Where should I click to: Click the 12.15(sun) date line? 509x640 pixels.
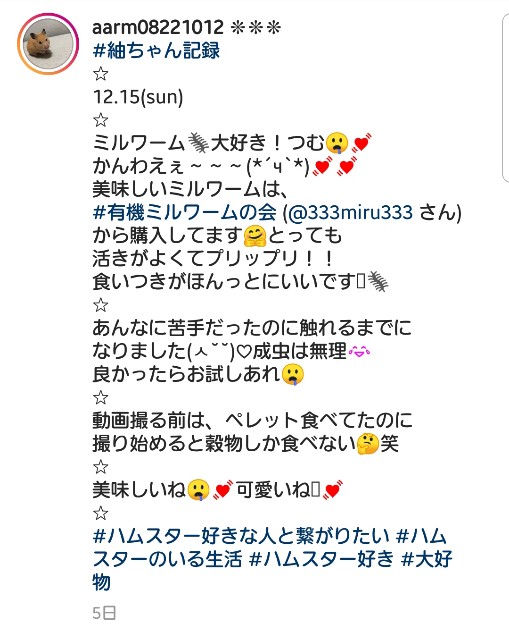(138, 97)
